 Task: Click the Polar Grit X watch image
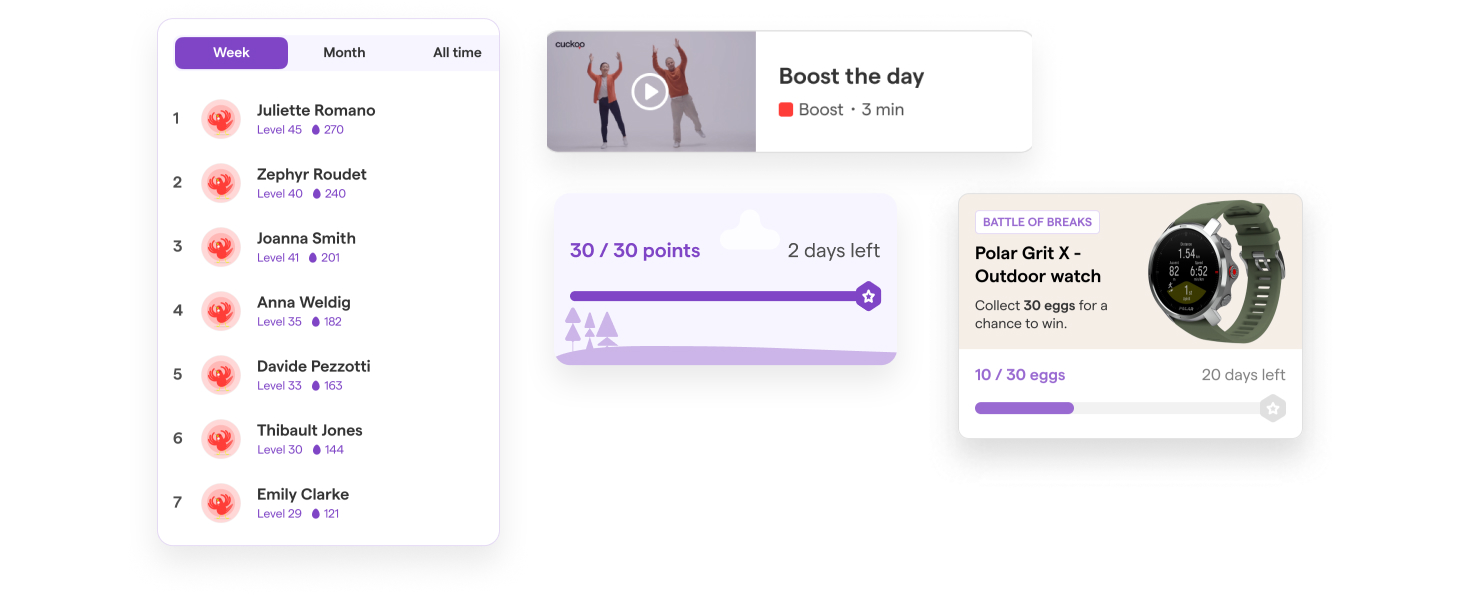pyautogui.click(x=1214, y=272)
